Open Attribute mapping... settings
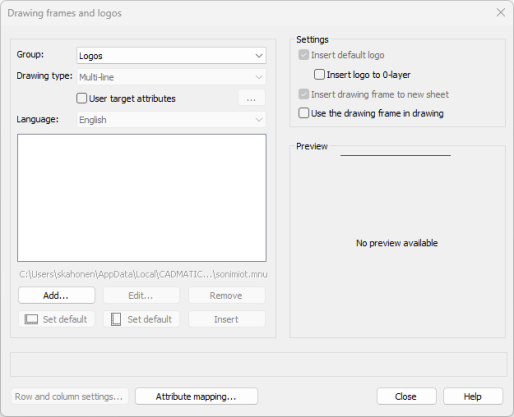This screenshot has width=514, height=417. [196, 396]
